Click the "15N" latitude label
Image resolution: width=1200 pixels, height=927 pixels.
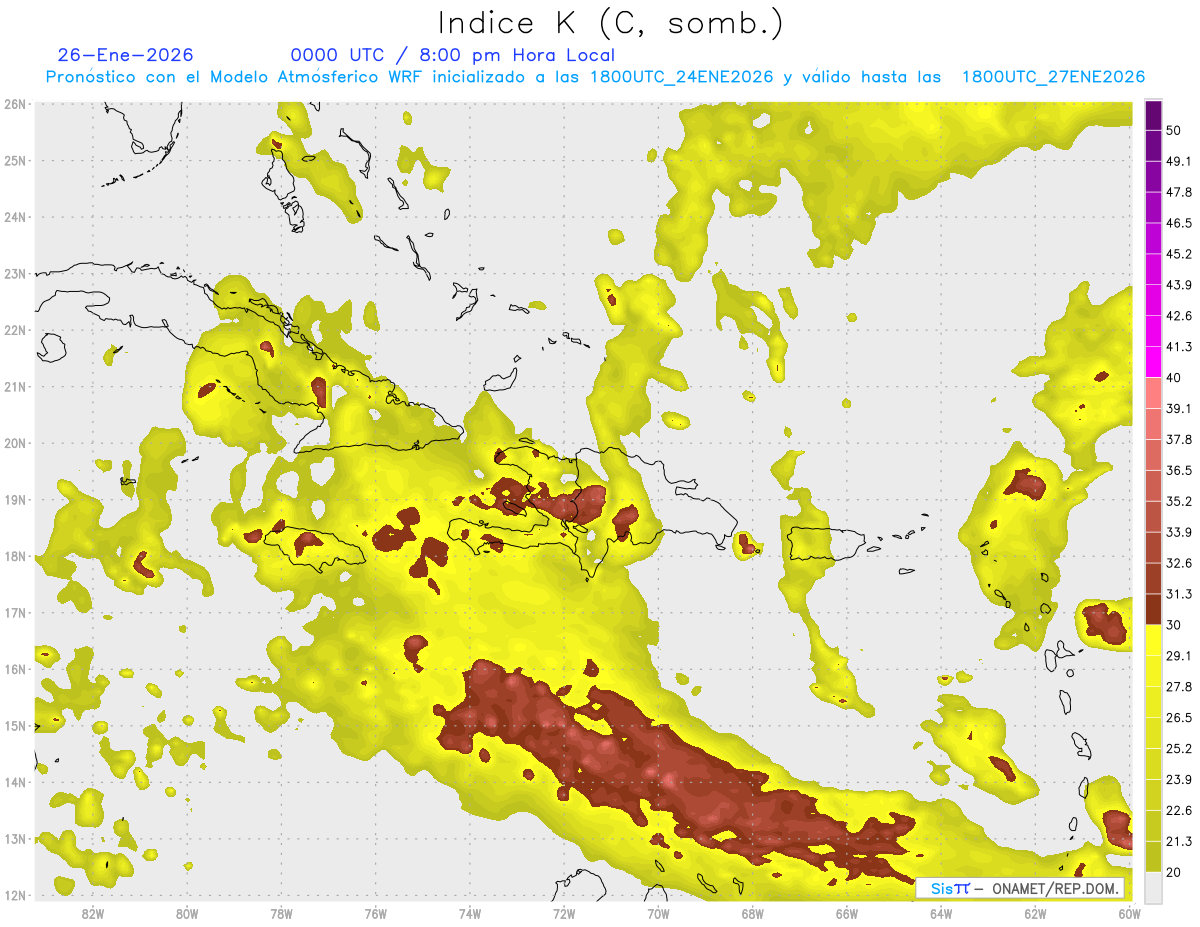pos(15,725)
